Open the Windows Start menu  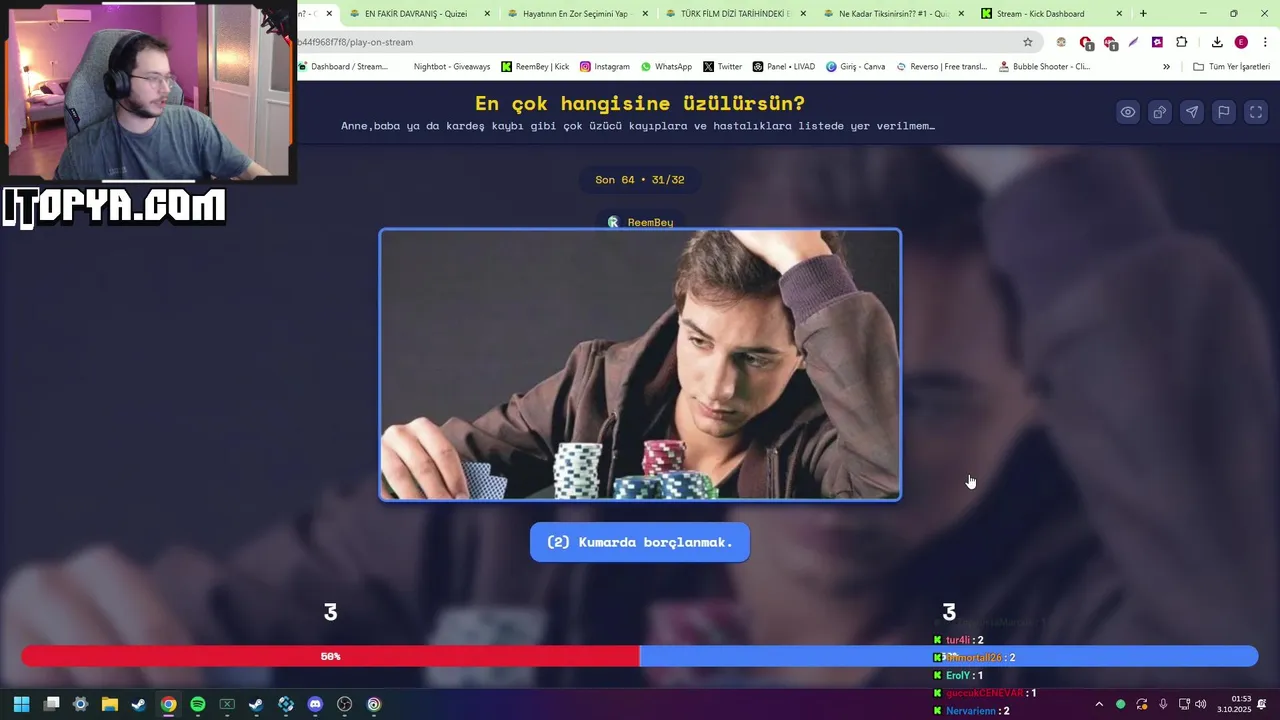(x=21, y=704)
